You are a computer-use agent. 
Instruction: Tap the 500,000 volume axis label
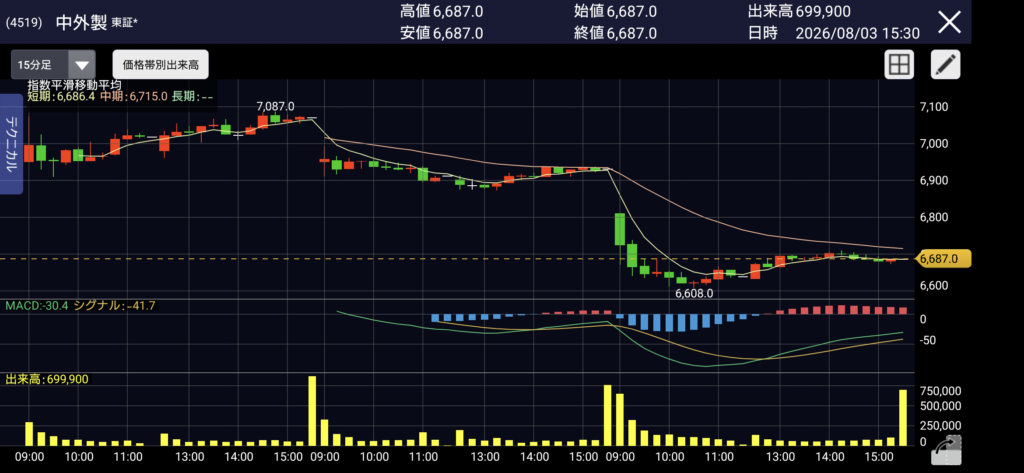click(x=940, y=406)
